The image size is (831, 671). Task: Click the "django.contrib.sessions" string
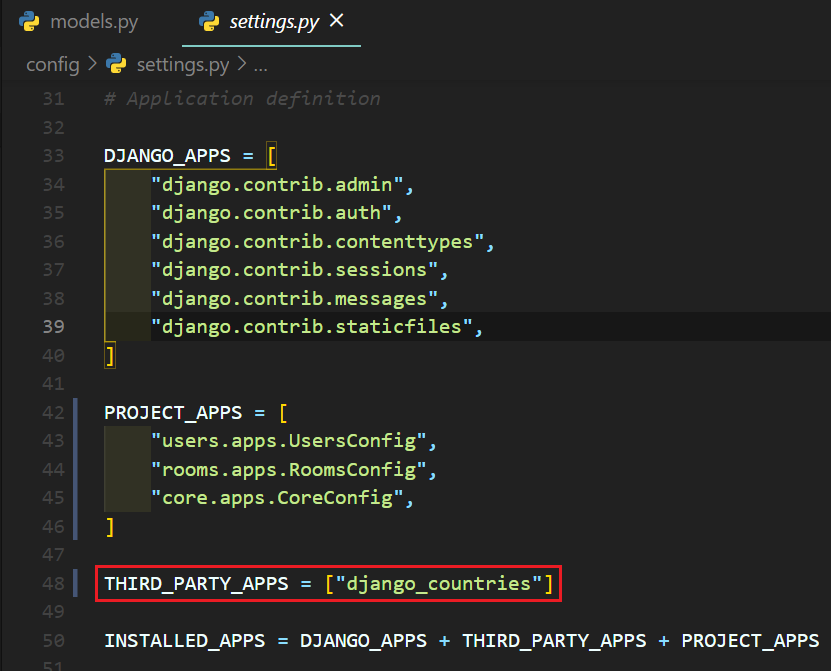pos(295,270)
